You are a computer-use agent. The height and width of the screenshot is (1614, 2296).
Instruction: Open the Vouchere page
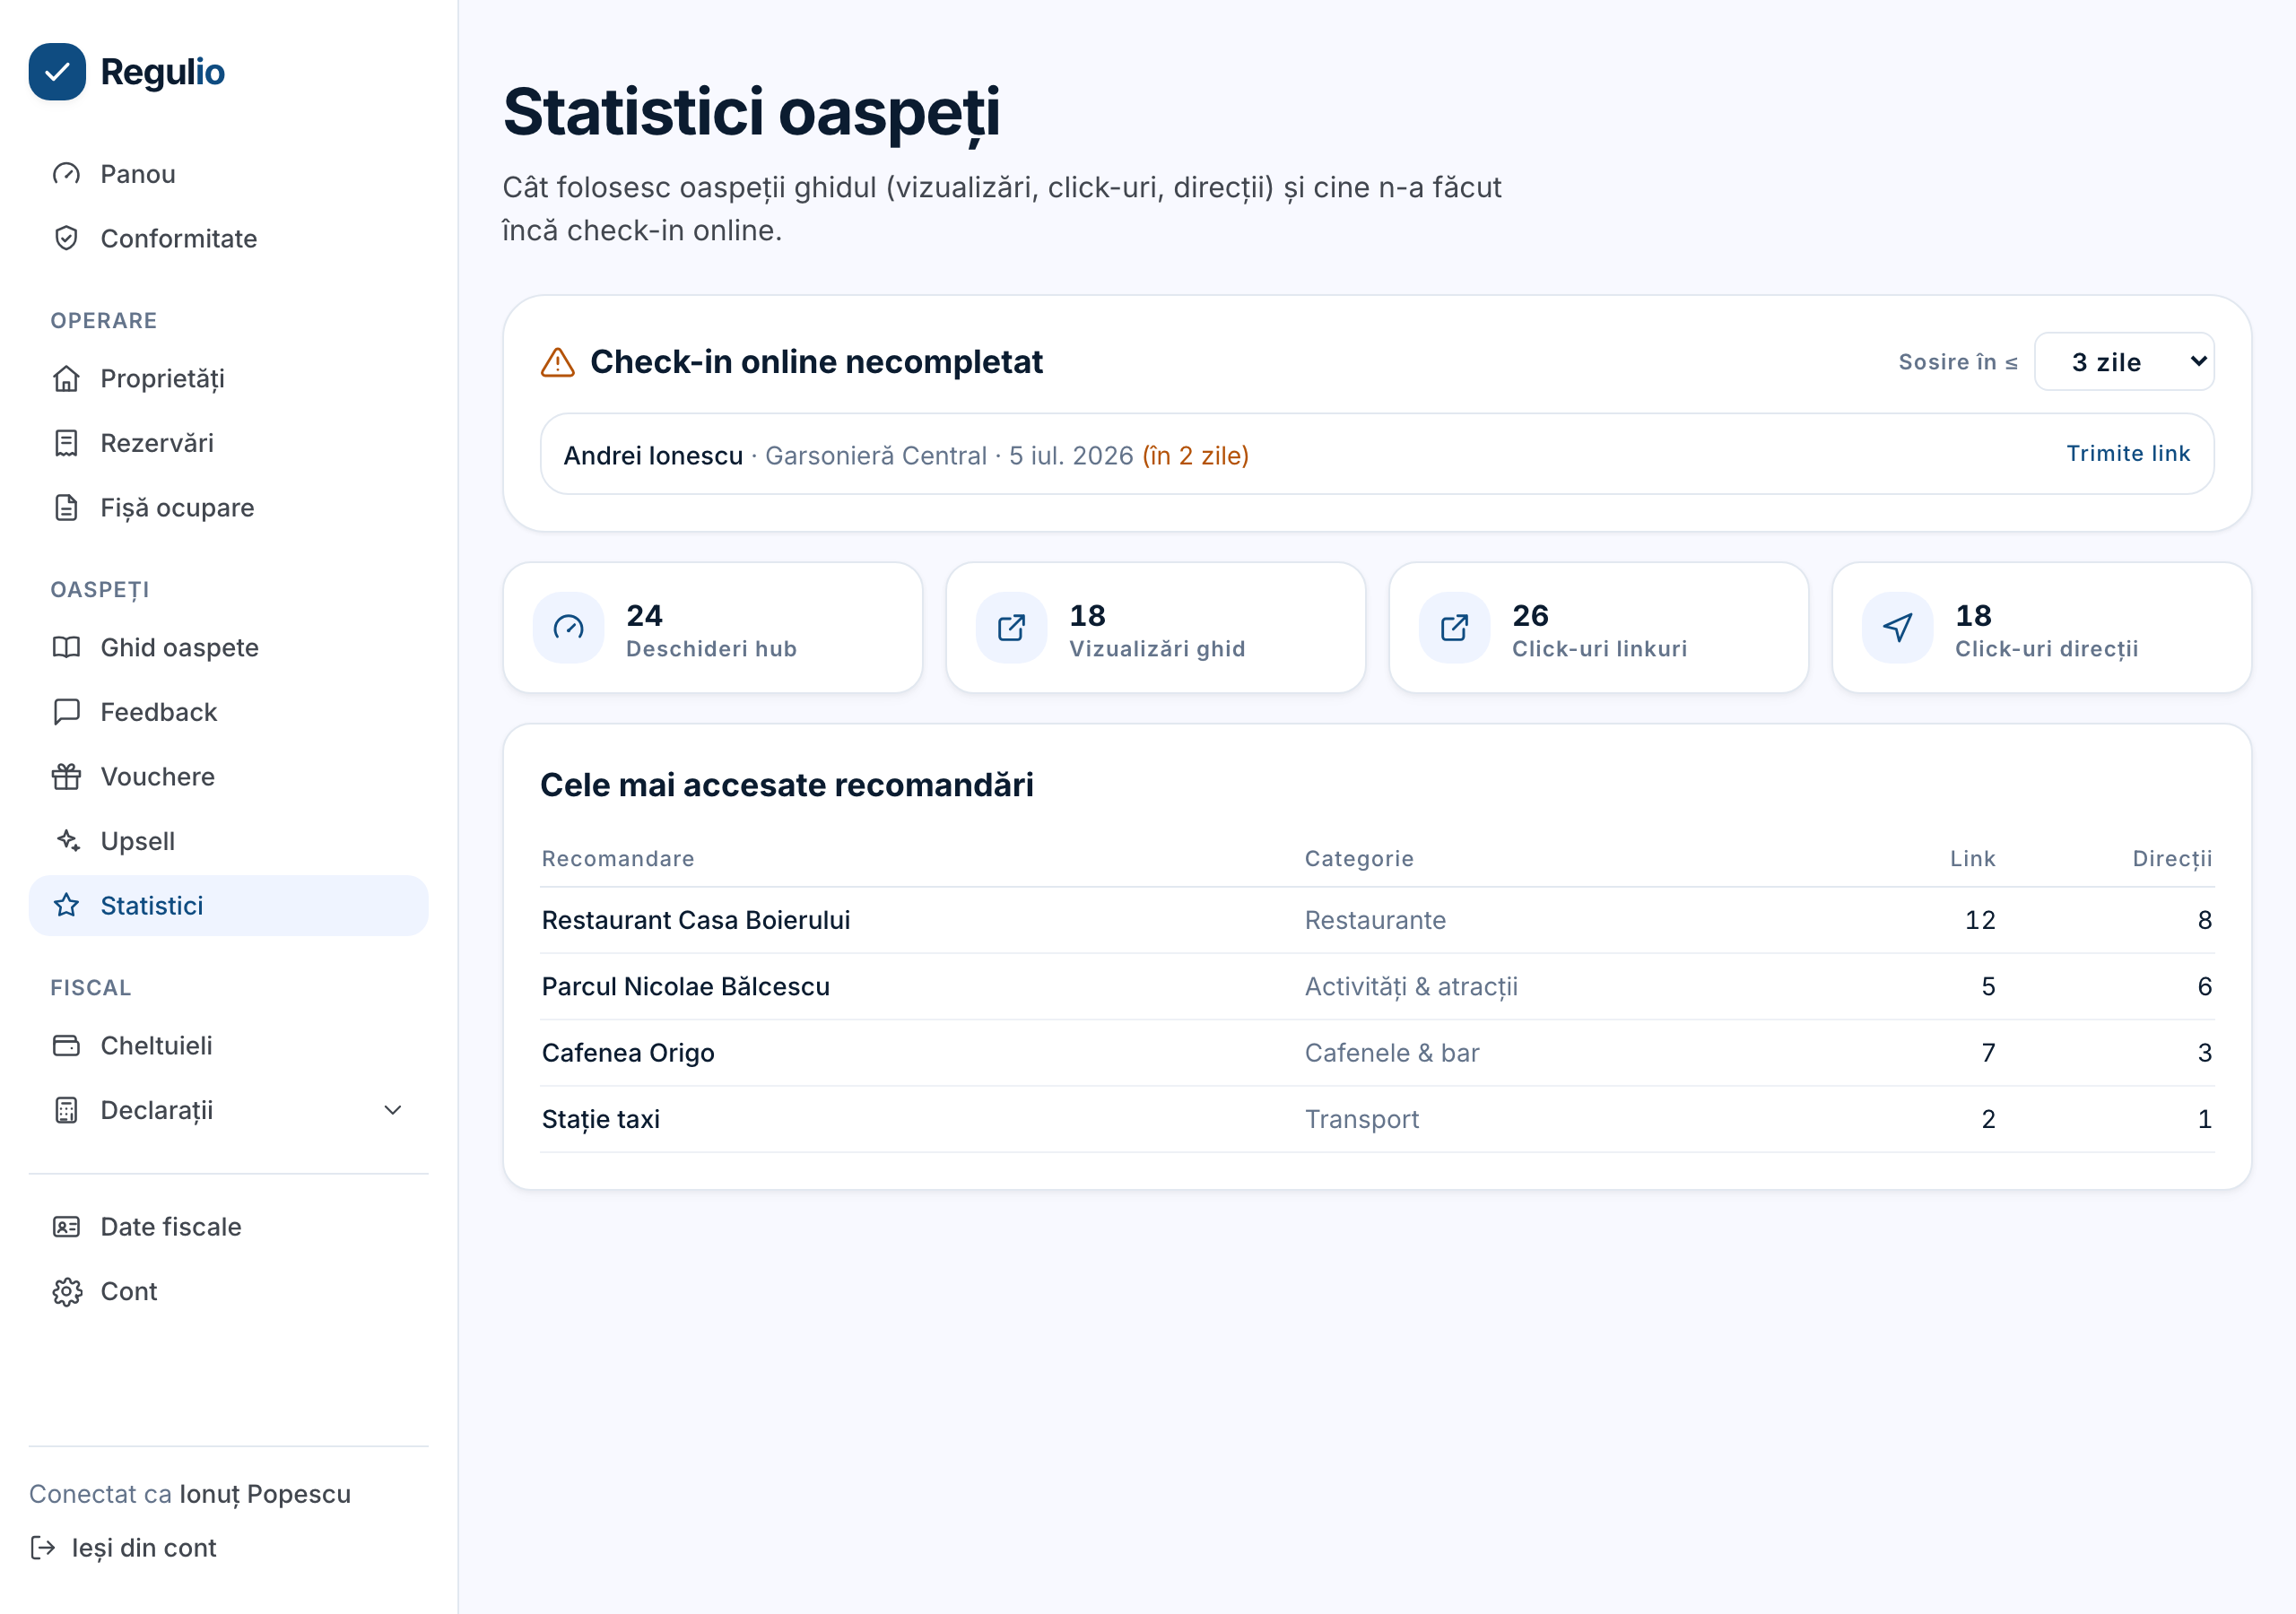pos(228,776)
